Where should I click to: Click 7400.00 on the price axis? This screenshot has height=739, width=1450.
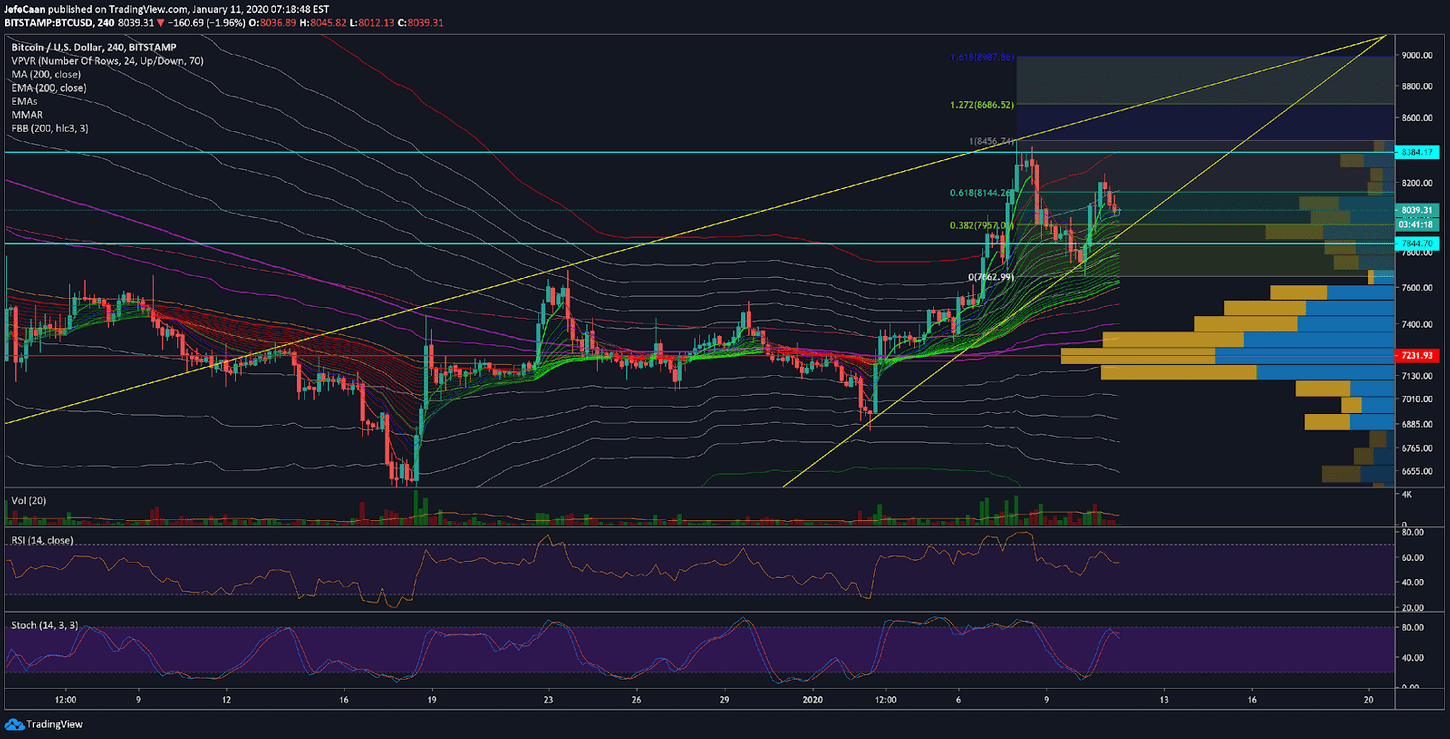point(1417,326)
